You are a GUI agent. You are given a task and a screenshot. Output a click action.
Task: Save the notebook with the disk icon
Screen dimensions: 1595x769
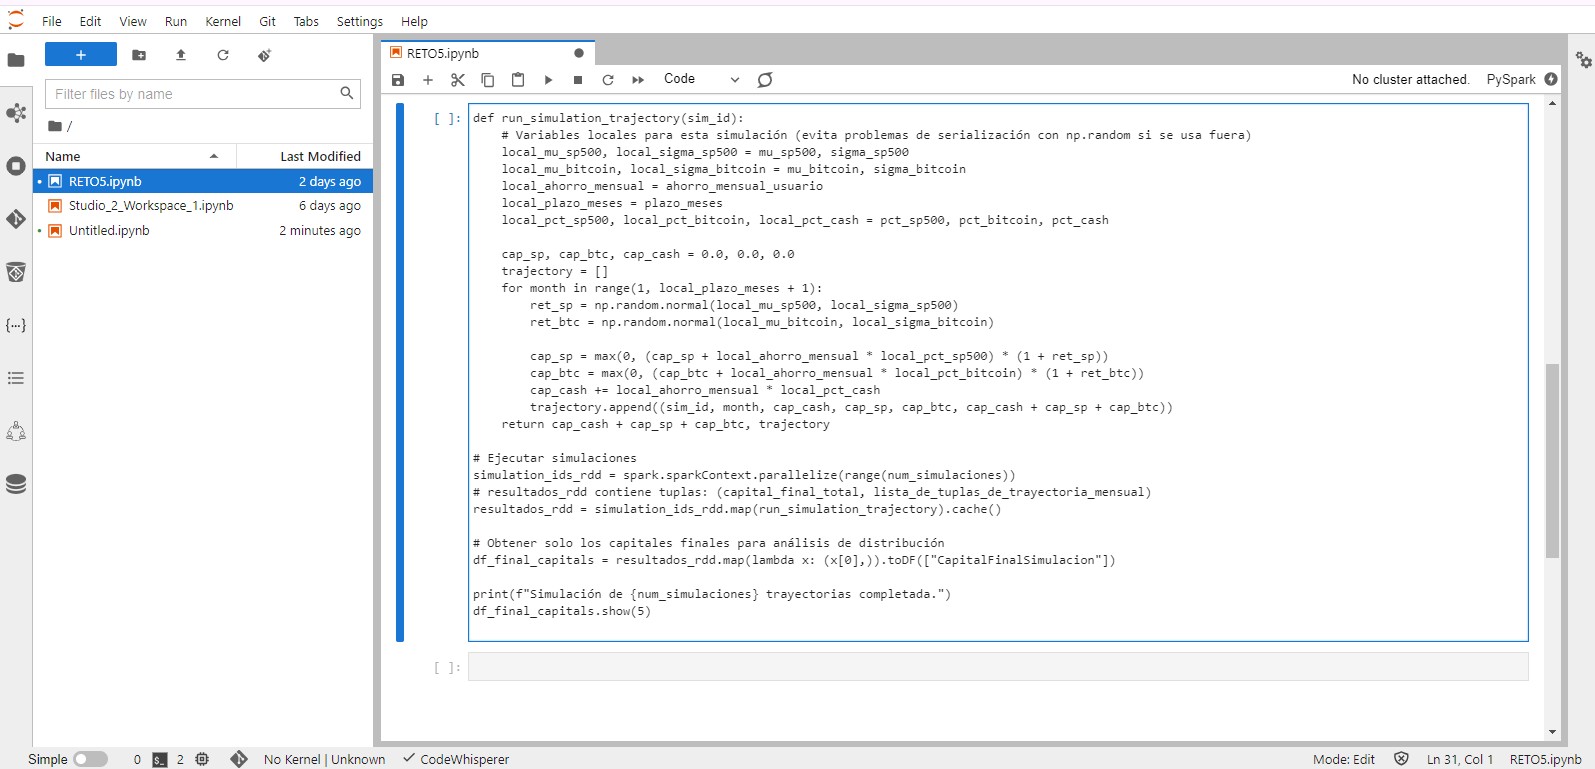click(x=398, y=79)
